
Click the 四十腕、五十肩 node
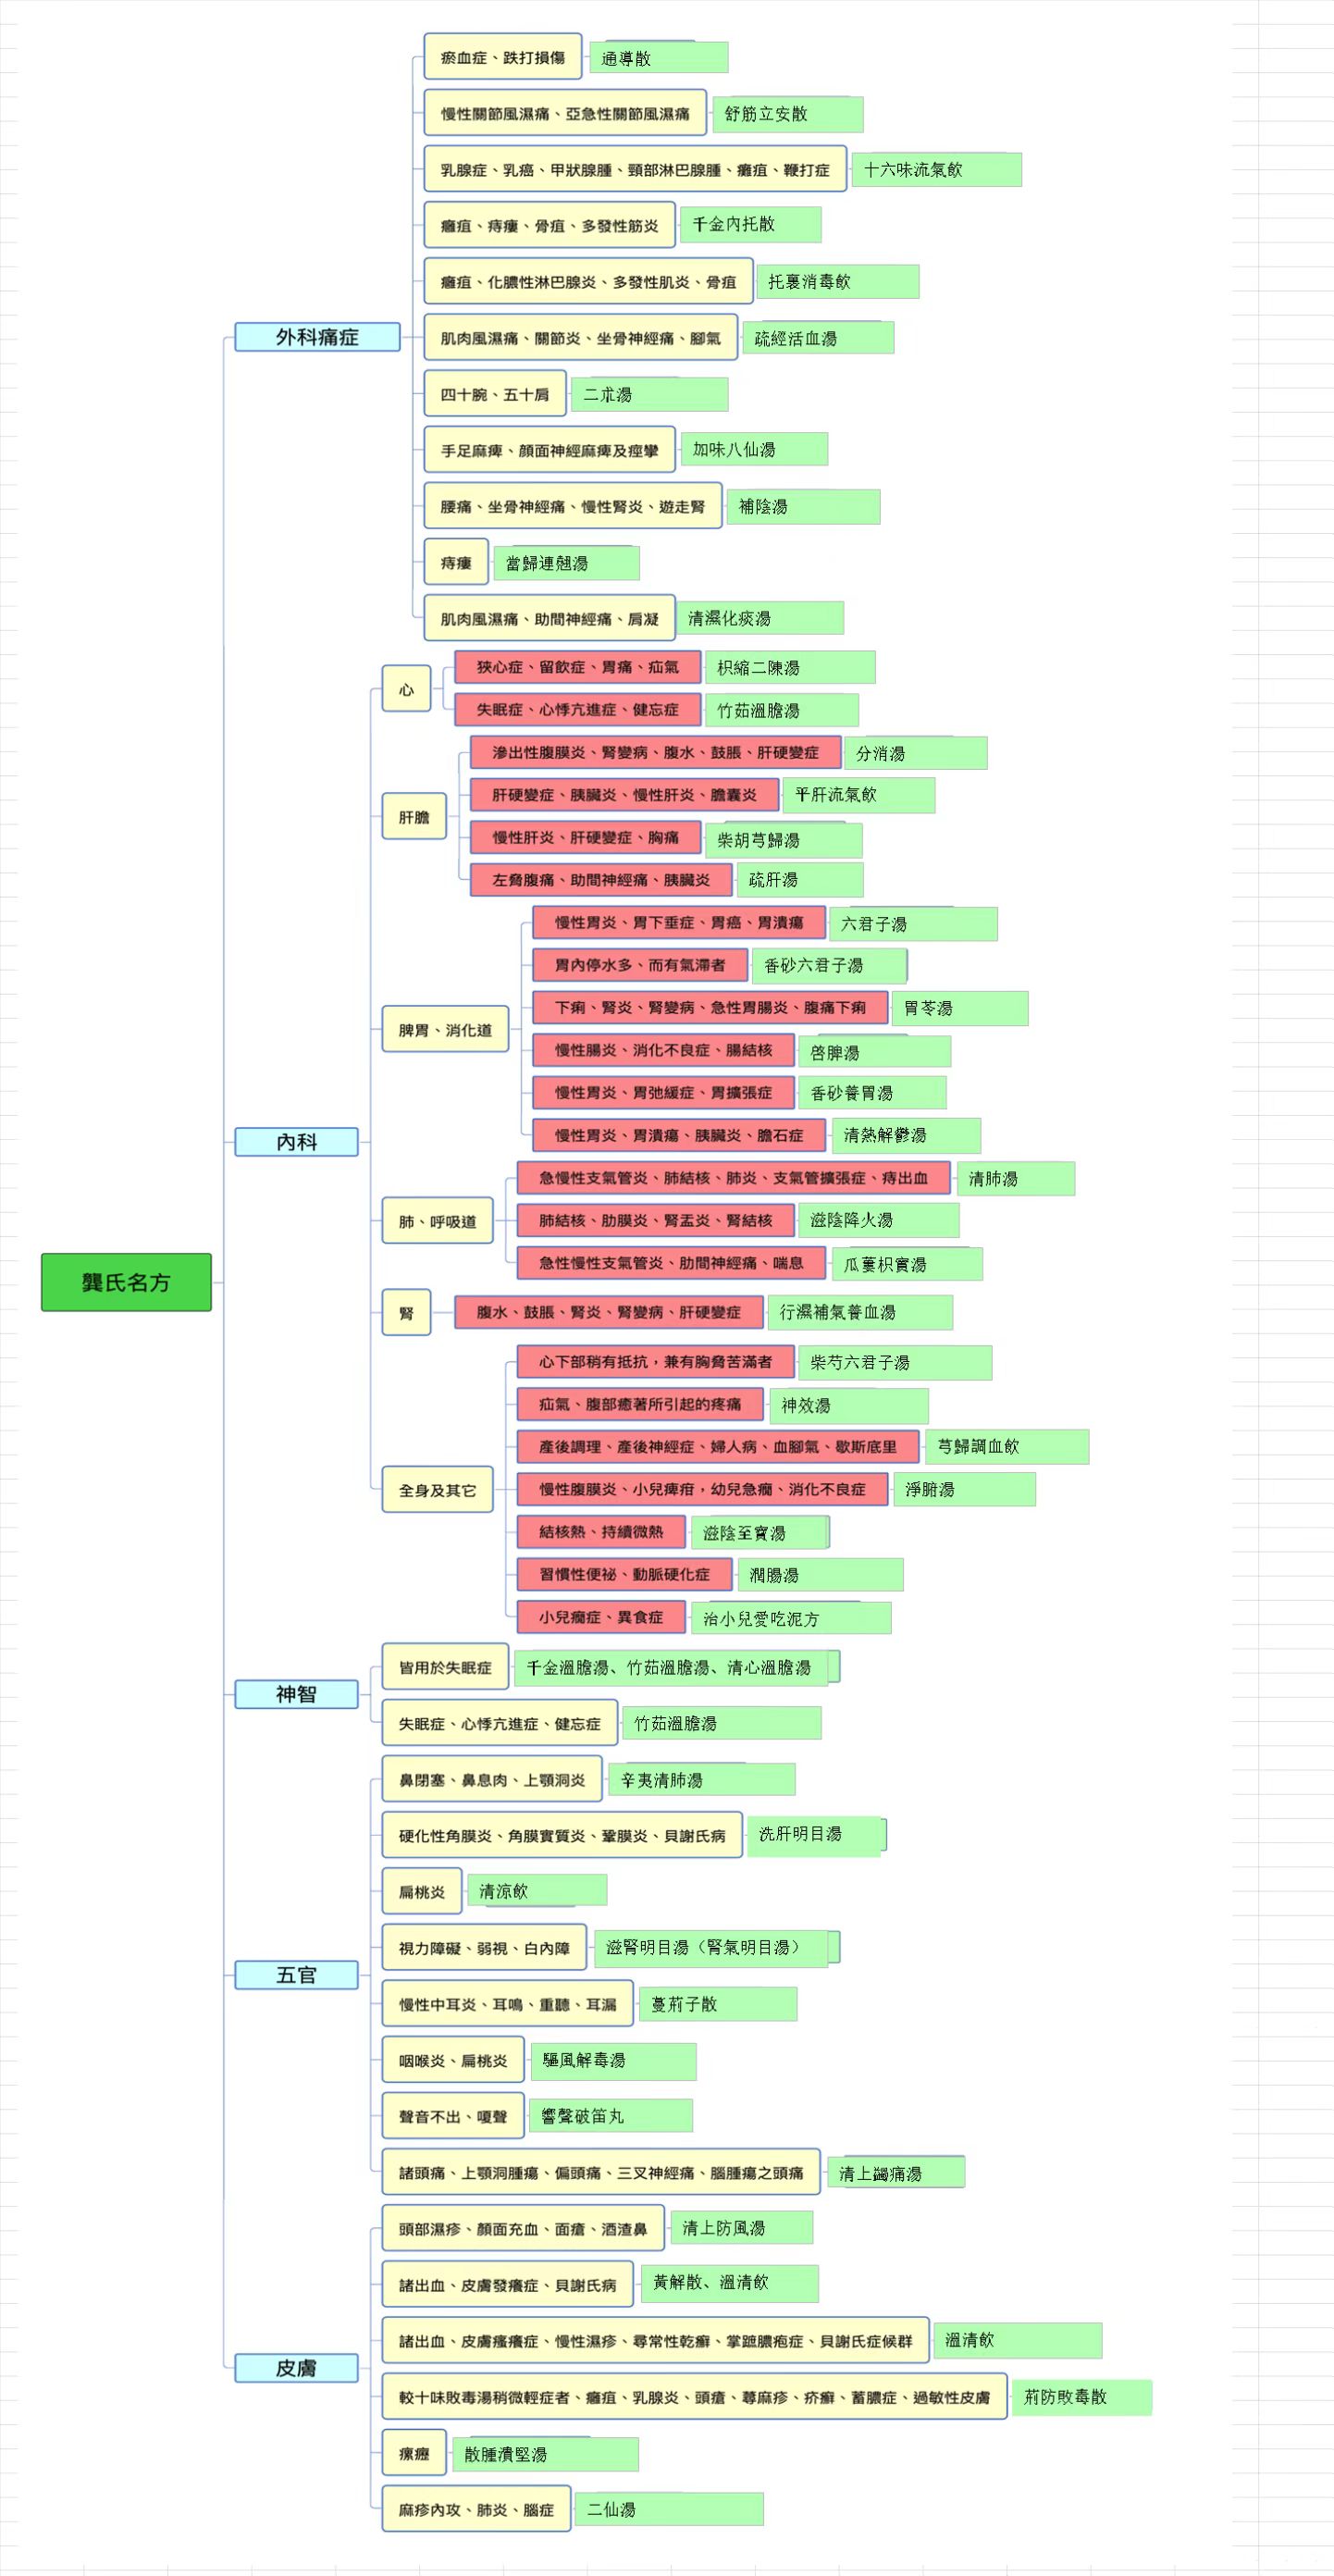[495, 395]
